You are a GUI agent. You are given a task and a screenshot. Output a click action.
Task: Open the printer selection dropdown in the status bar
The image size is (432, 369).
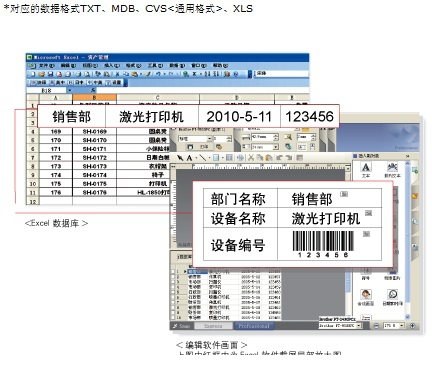point(359,326)
